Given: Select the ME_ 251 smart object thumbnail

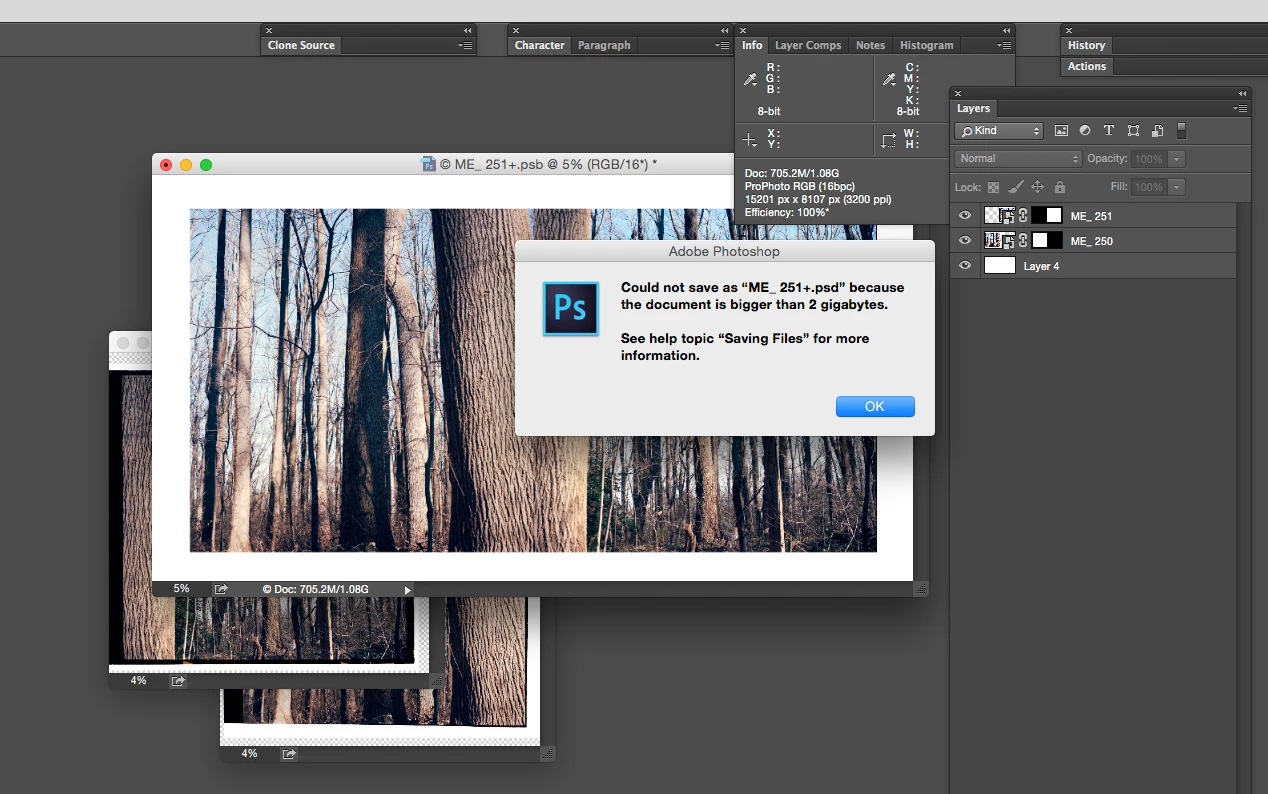Looking at the screenshot, I should click(999, 215).
